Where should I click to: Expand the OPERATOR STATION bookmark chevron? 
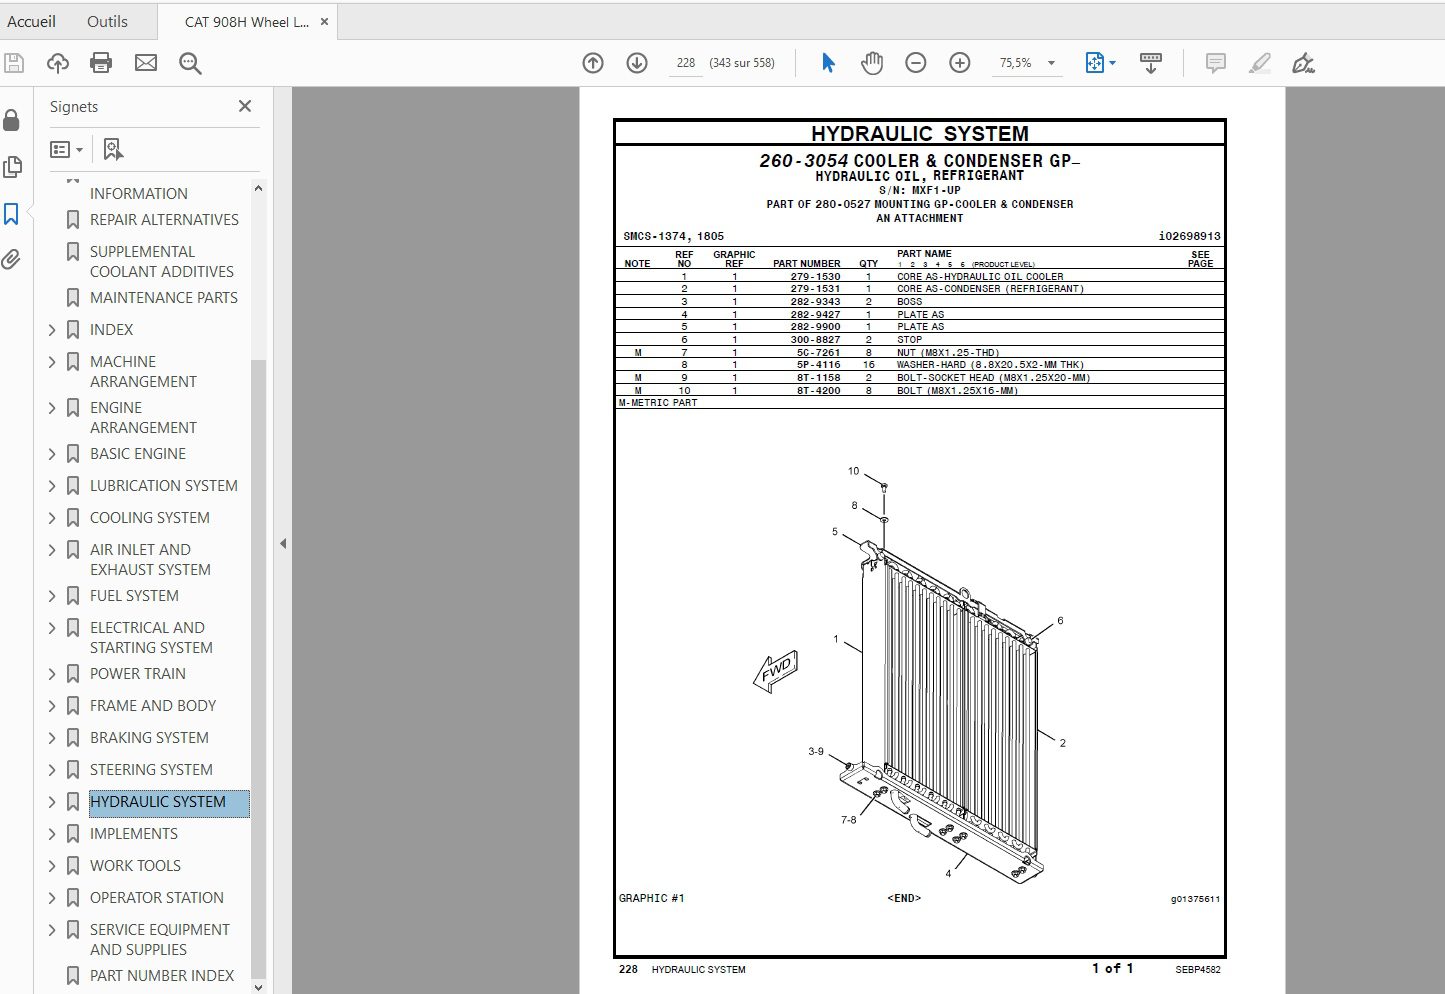tap(52, 898)
